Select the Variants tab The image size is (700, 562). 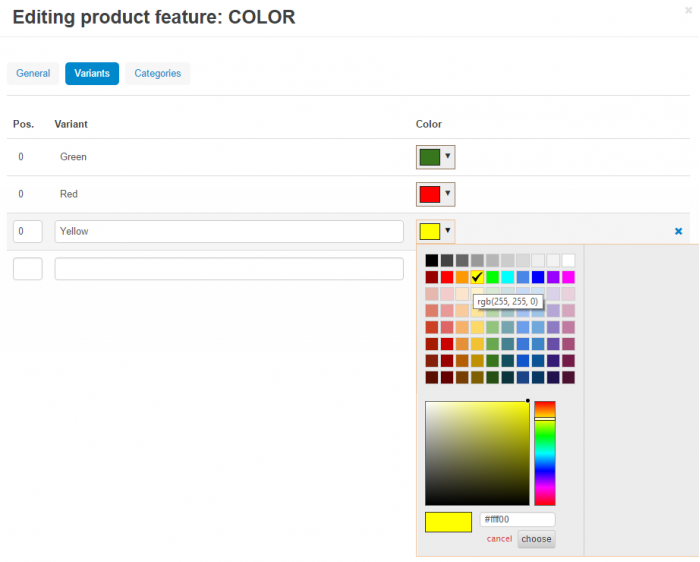[x=92, y=73]
